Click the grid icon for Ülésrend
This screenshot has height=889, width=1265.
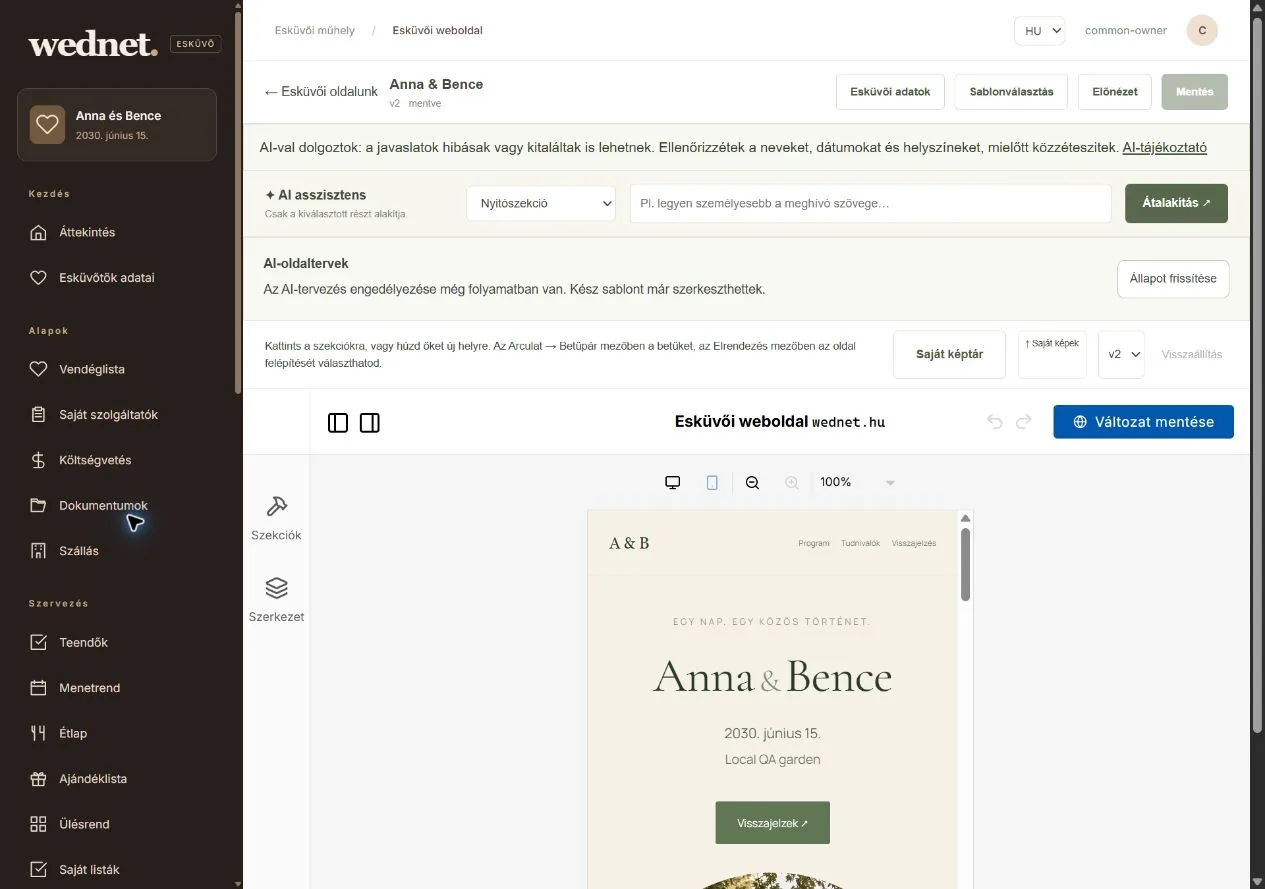click(x=38, y=824)
